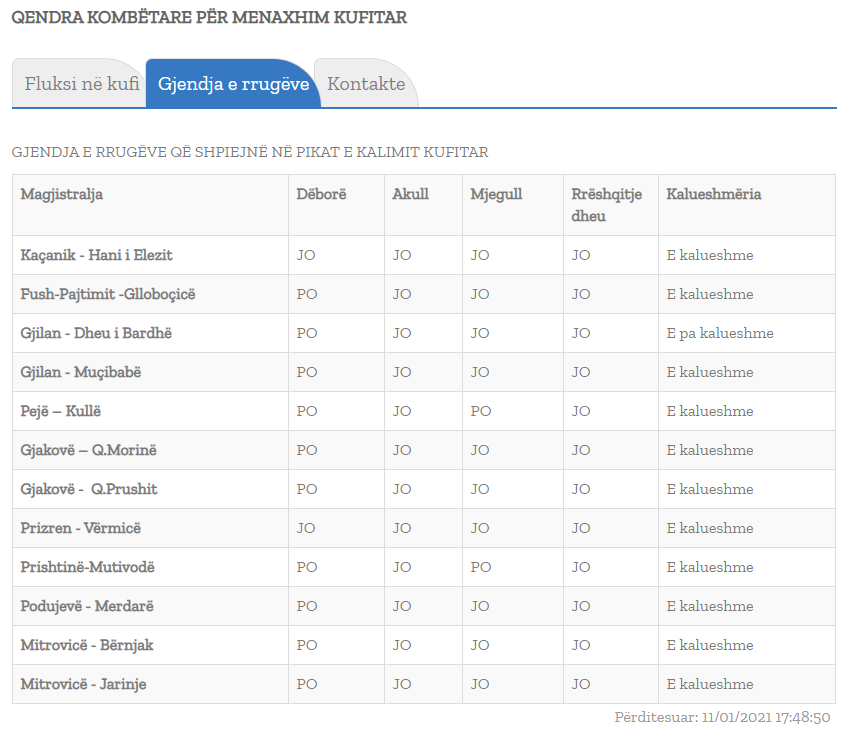Select the Kaçanik - Hani i Elezit row

96,255
